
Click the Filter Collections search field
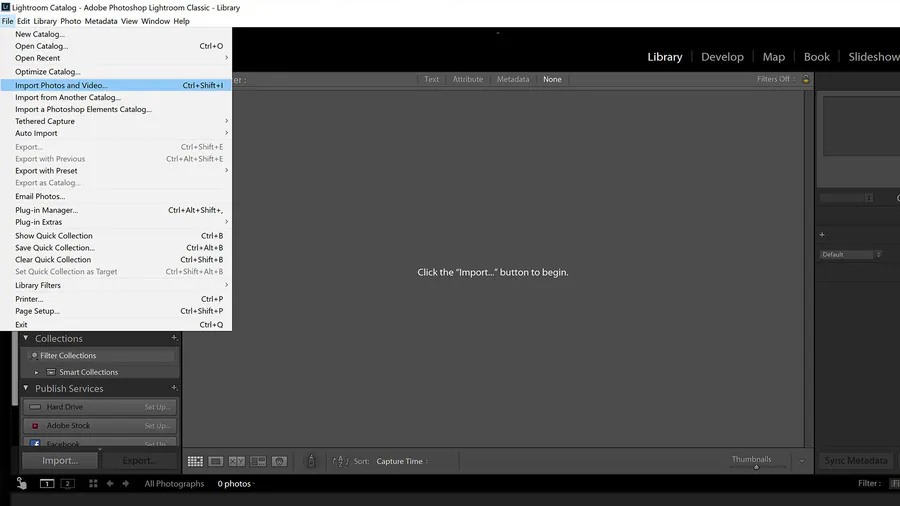tap(102, 356)
